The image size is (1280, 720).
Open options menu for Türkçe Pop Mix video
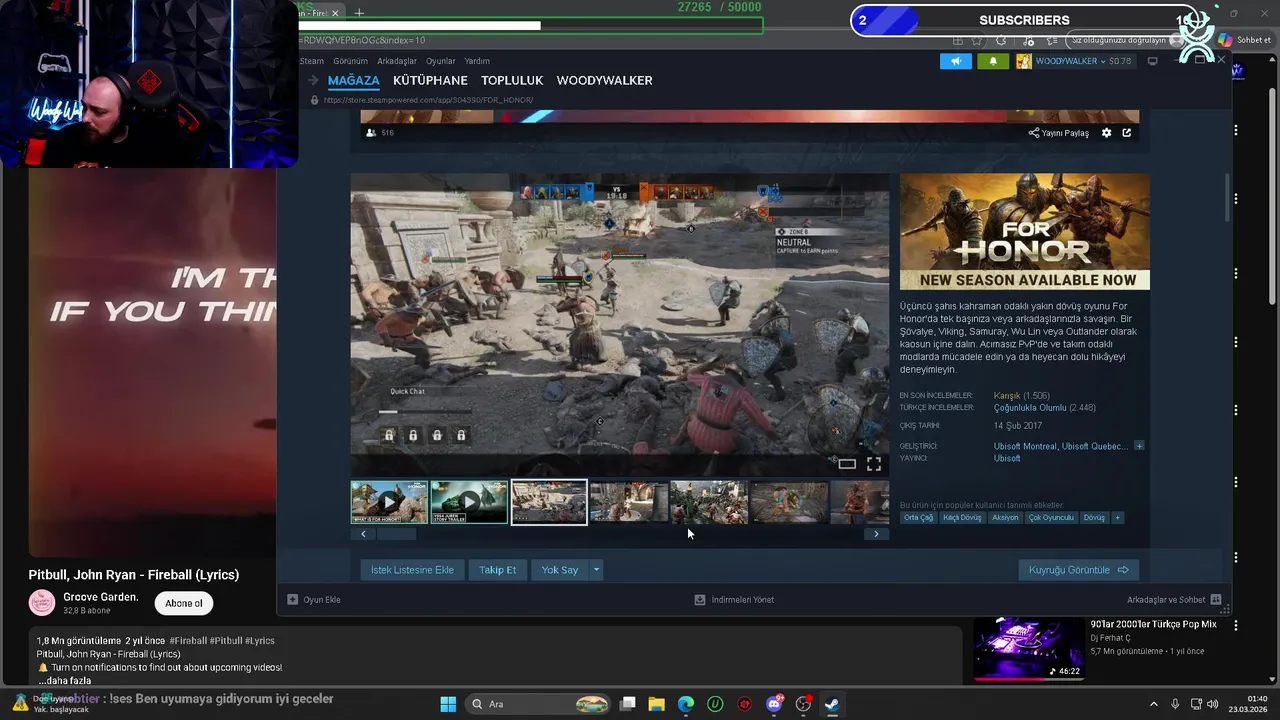pos(1236,625)
